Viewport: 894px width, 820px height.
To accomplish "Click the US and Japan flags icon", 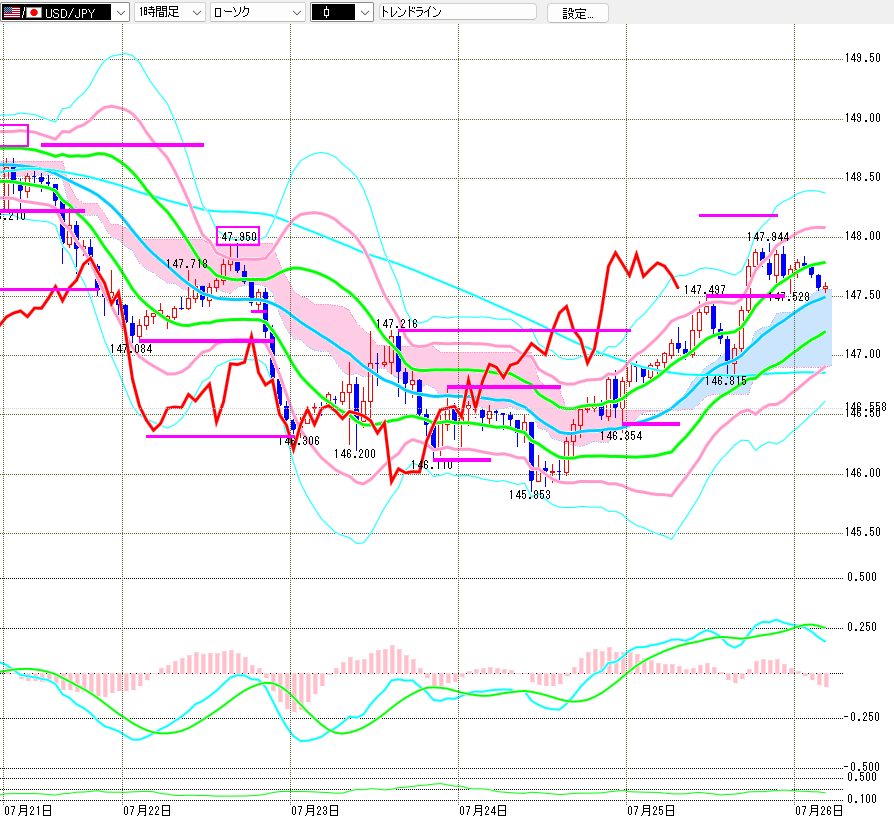I will (22, 13).
